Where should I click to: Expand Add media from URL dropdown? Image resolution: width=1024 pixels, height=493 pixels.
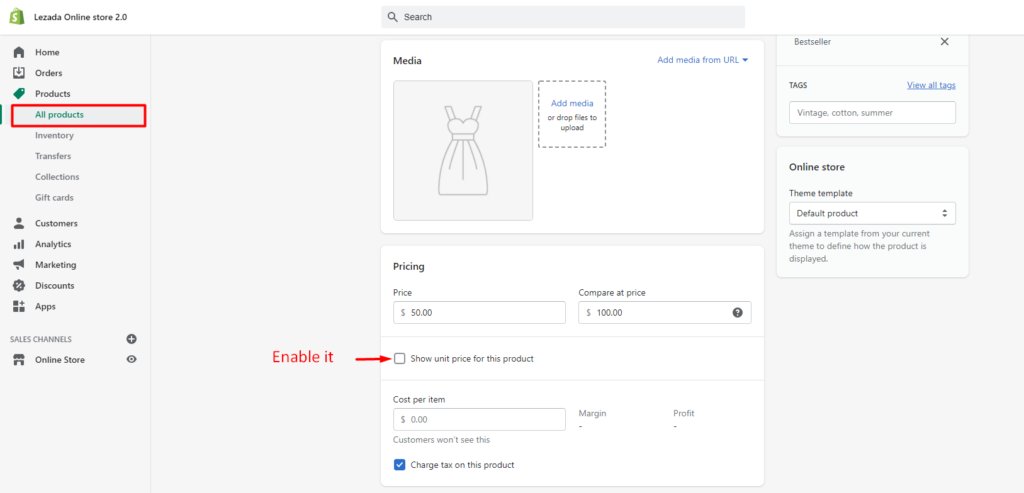[x=703, y=60]
